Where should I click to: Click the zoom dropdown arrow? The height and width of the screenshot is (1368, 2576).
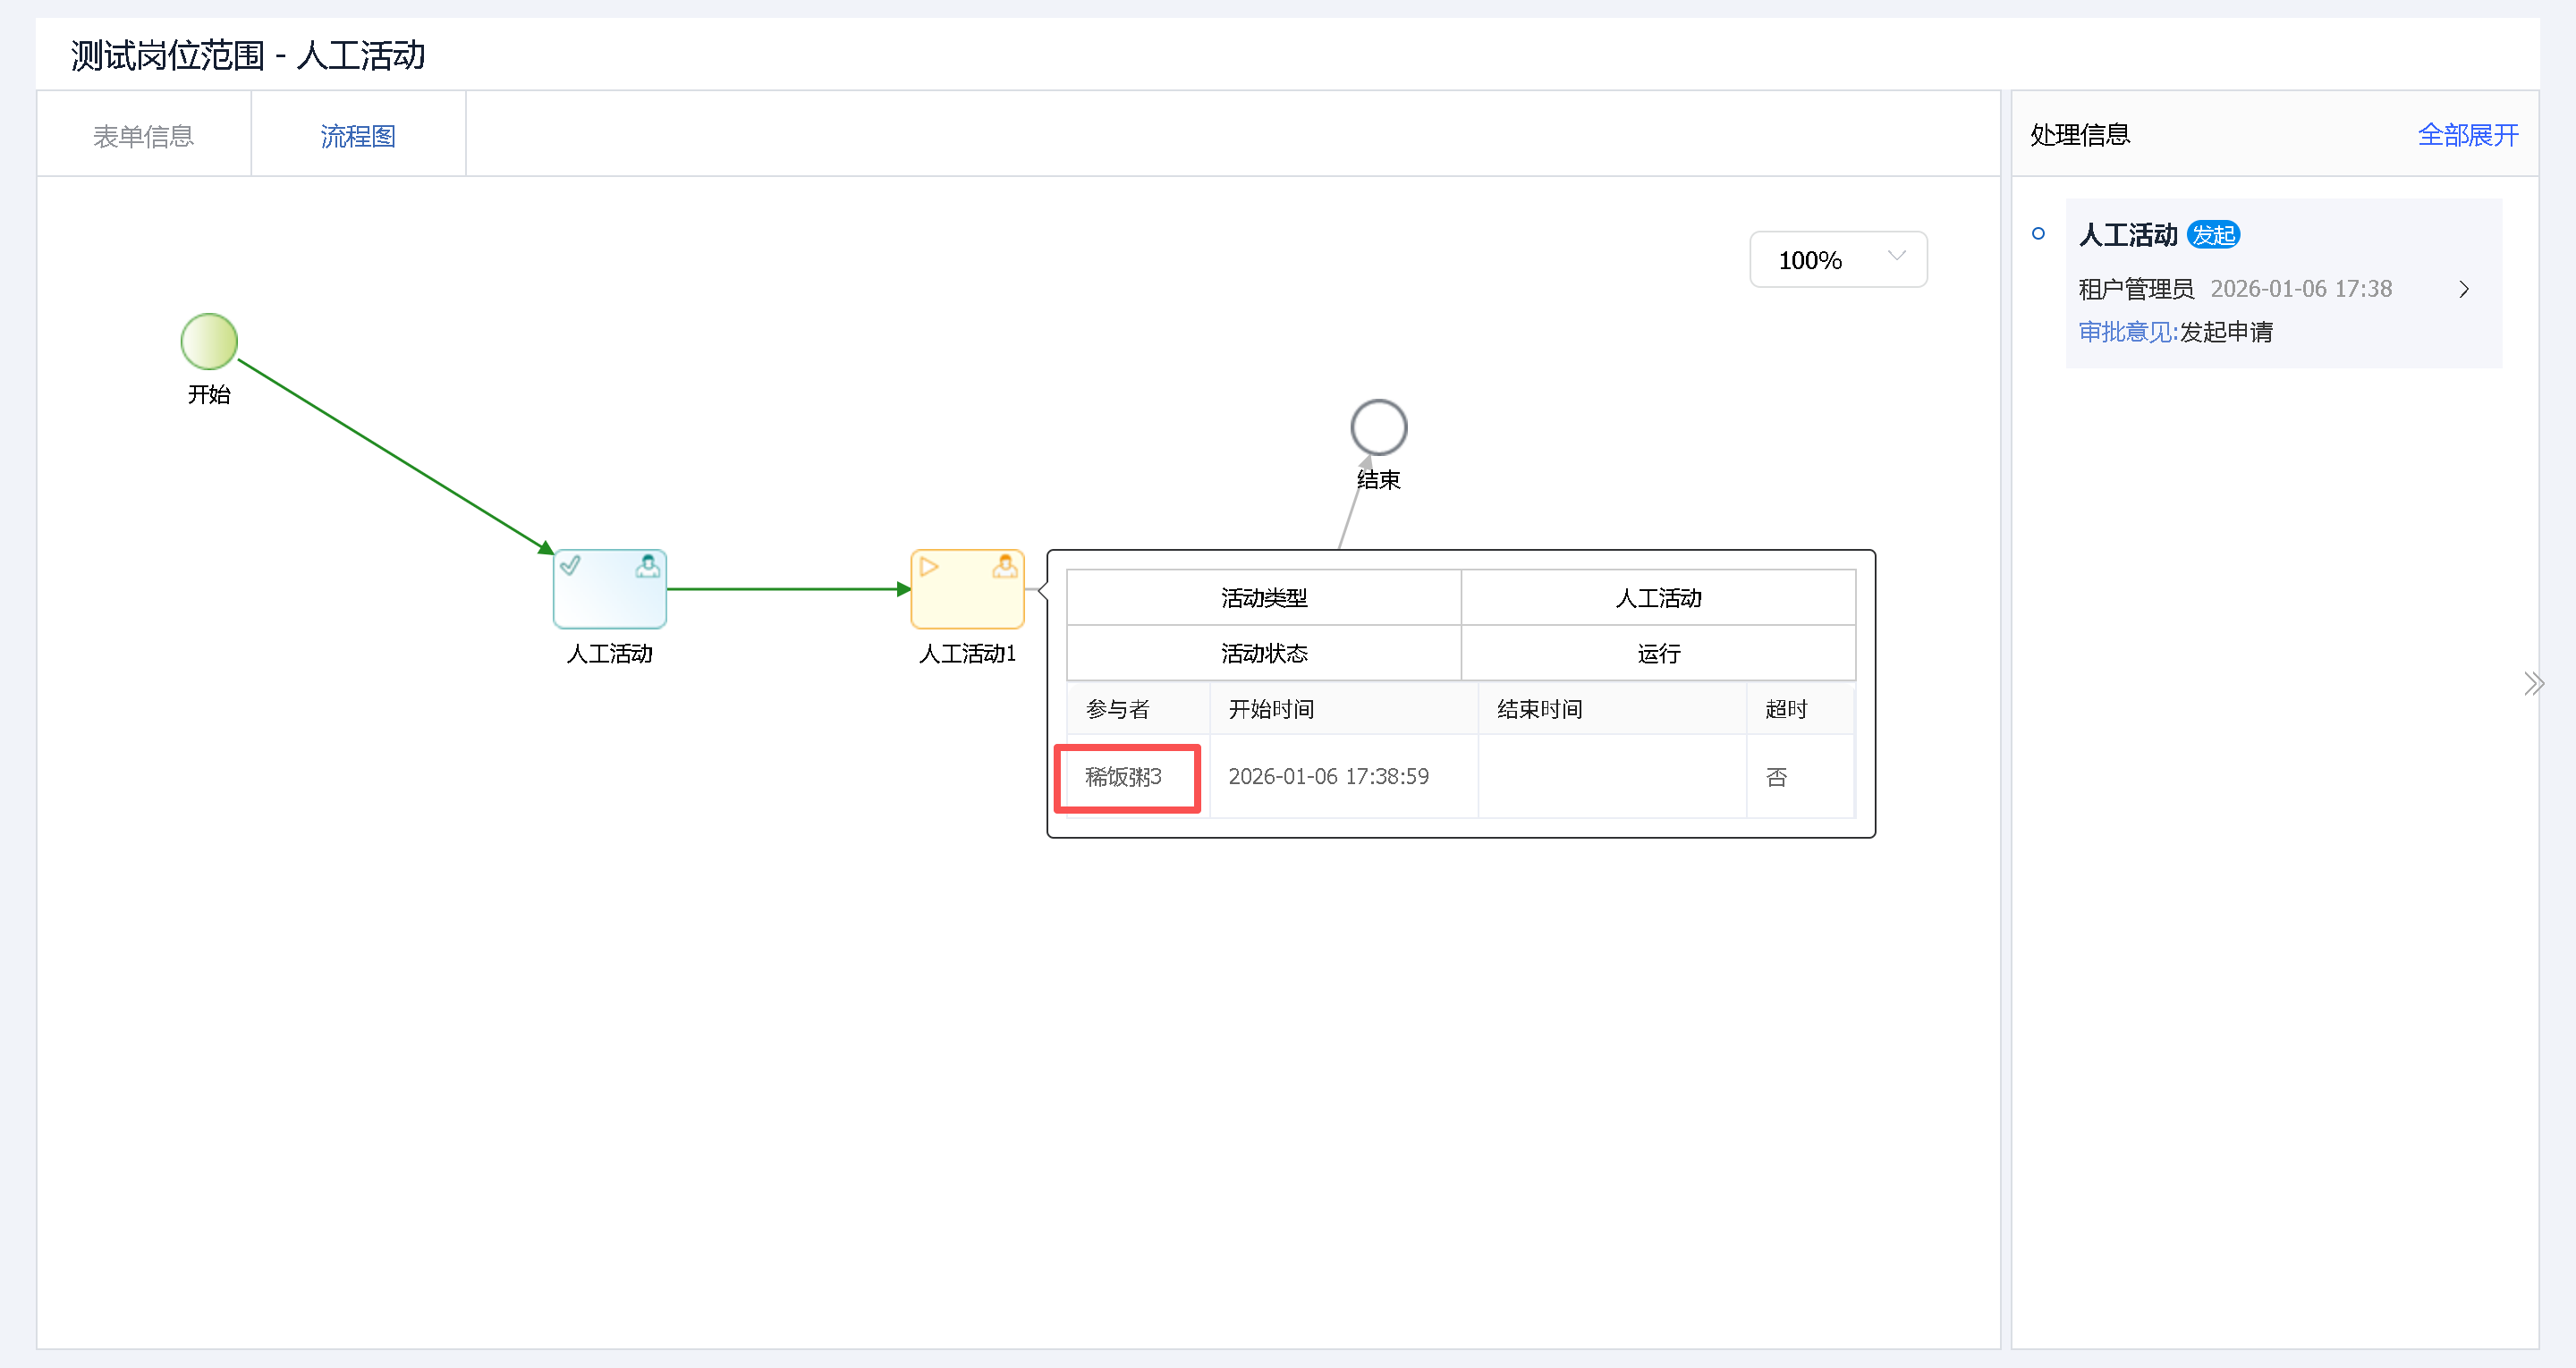pyautogui.click(x=1896, y=256)
